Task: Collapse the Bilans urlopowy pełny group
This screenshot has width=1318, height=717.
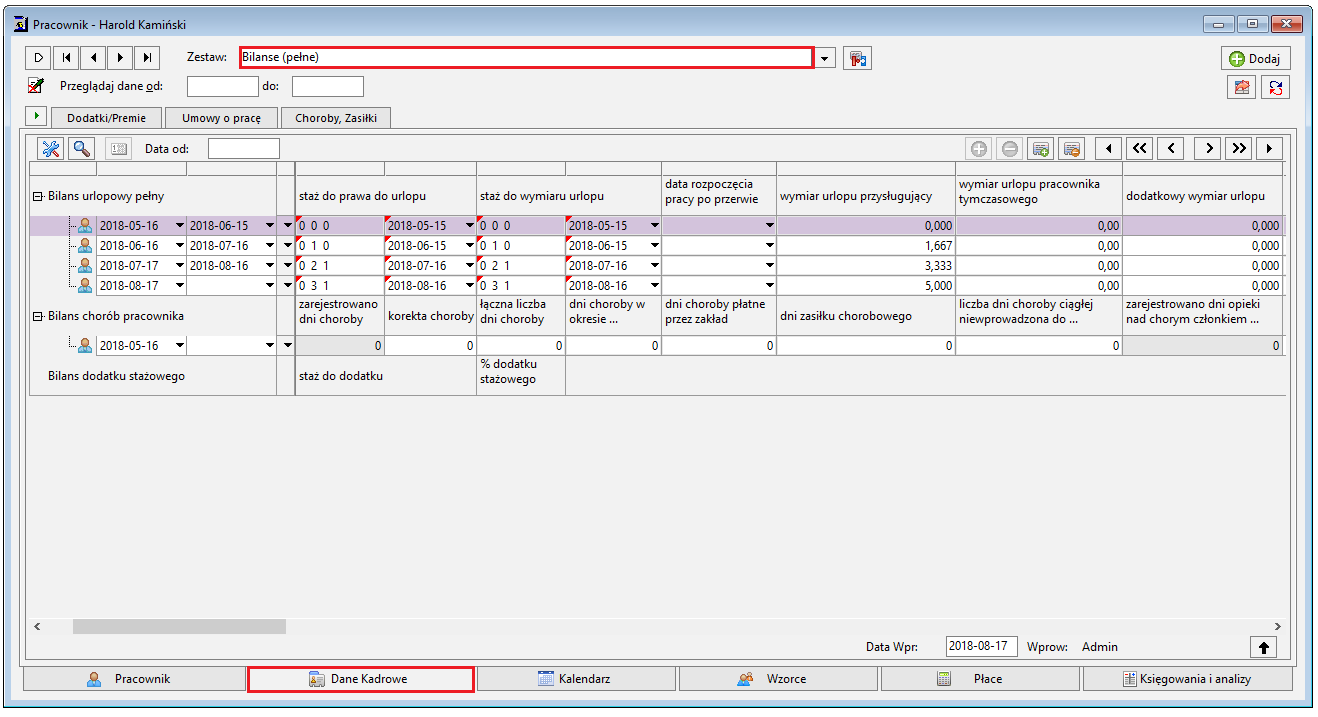Action: click(x=38, y=197)
